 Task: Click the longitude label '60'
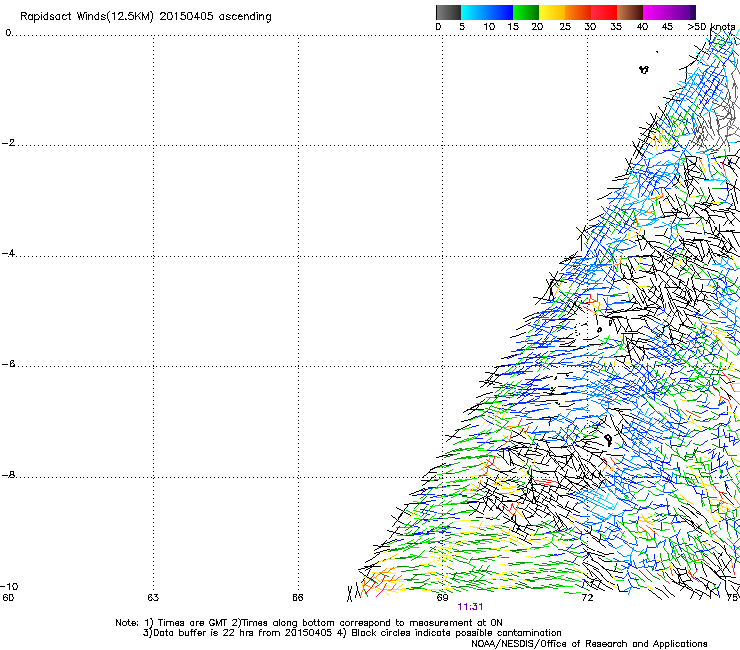(8, 598)
